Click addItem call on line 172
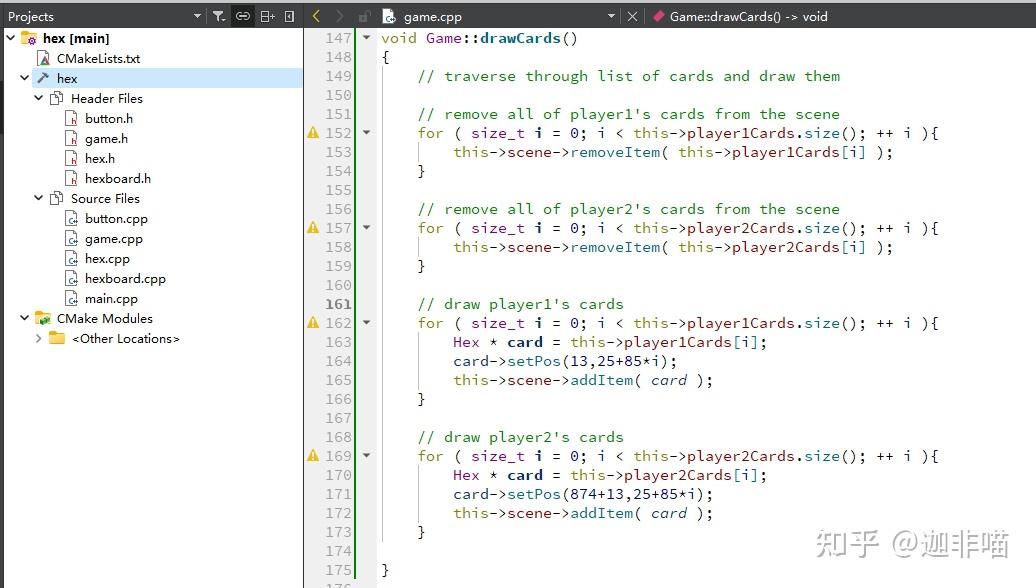This screenshot has height=588, width=1036. [x=601, y=513]
